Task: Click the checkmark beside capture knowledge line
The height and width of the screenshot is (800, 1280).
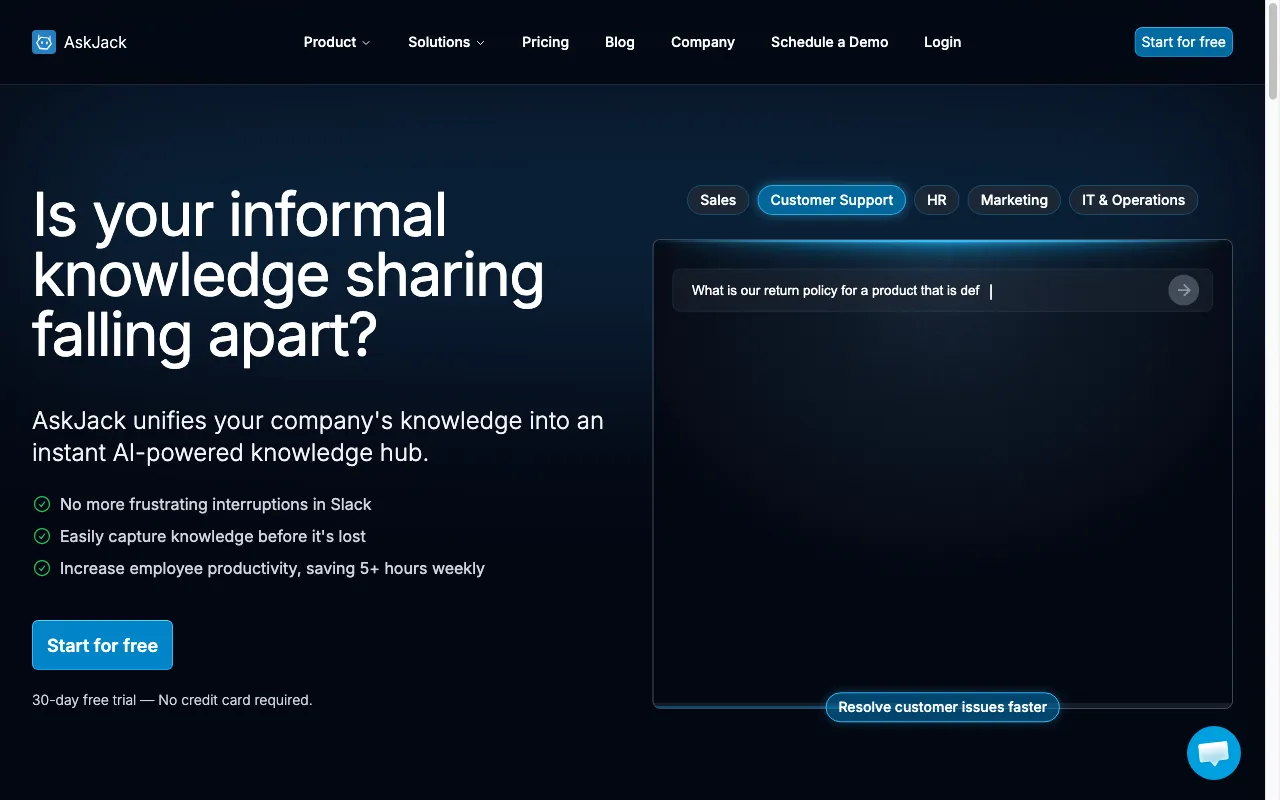Action: [42, 536]
